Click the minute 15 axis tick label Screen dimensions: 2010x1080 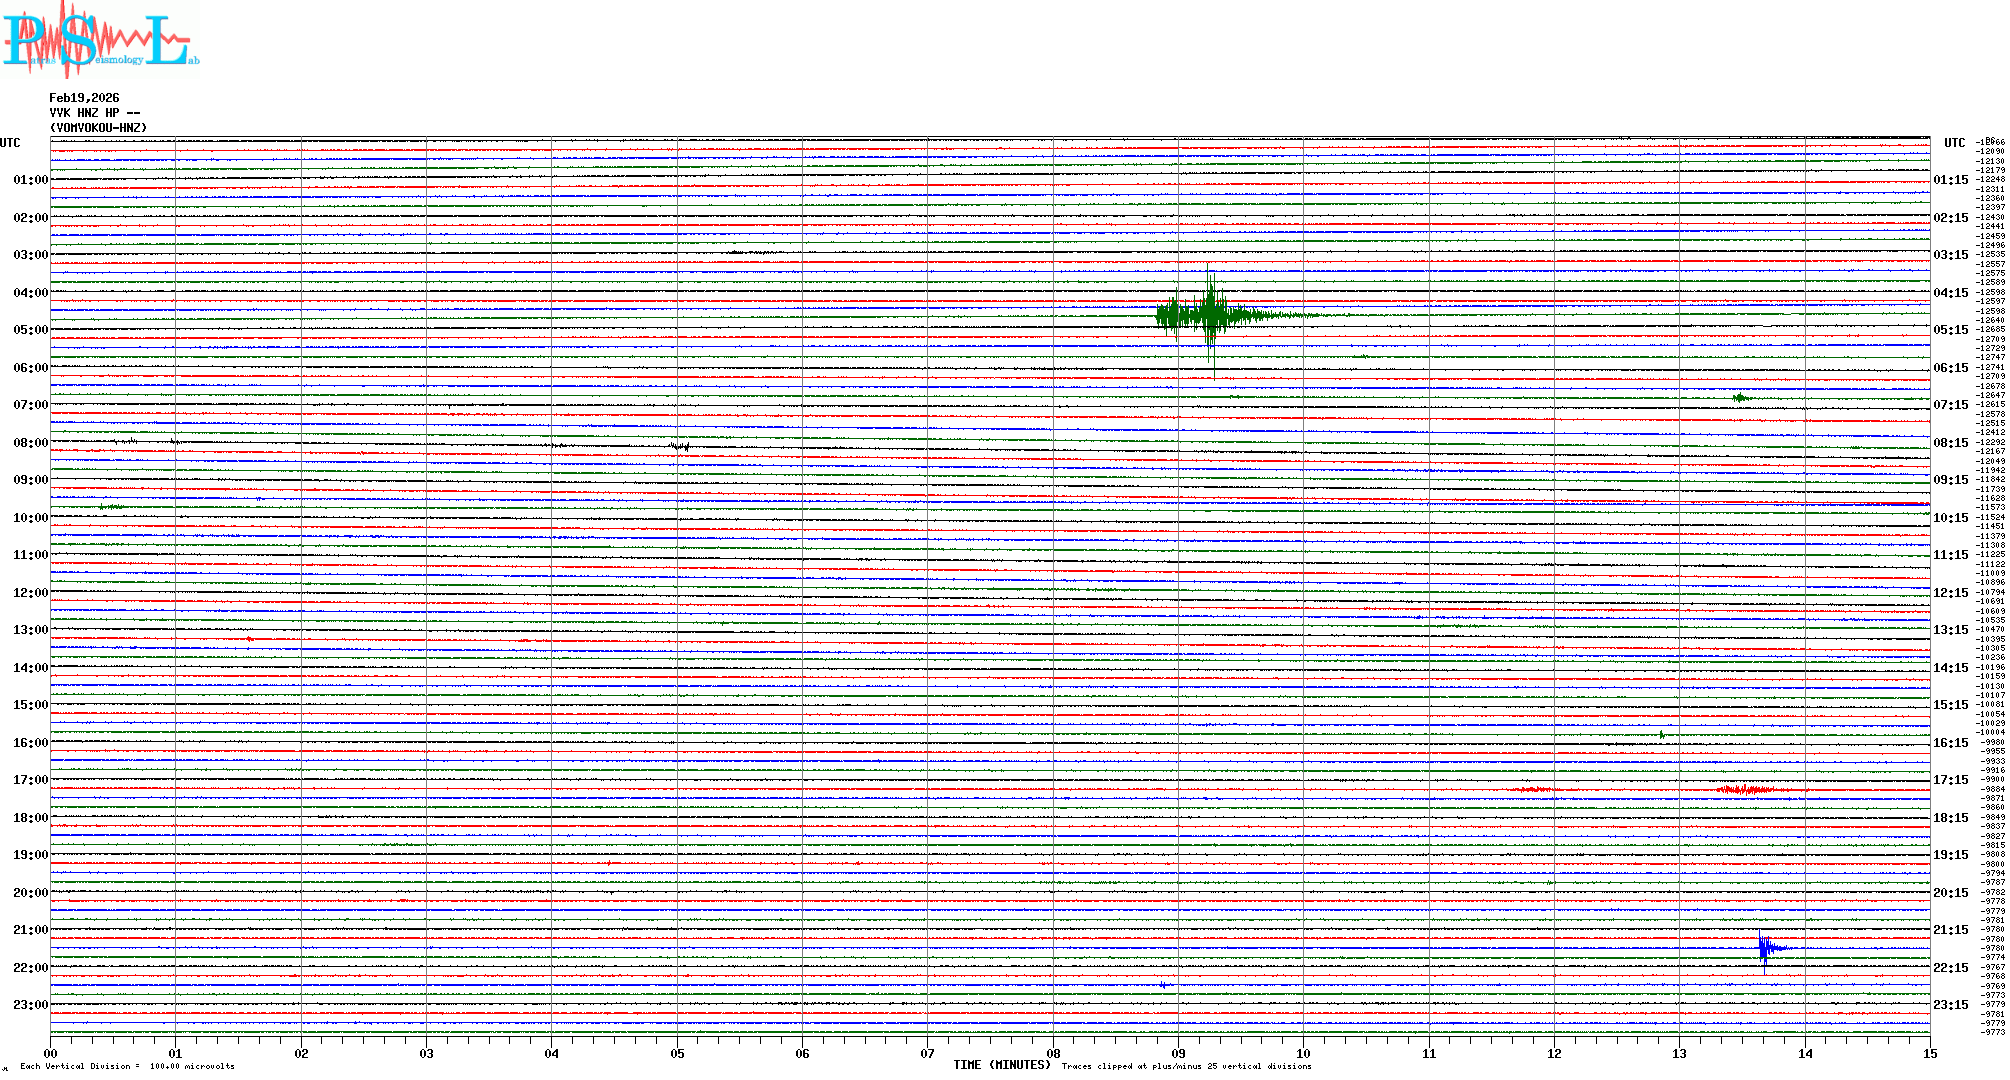pyautogui.click(x=1929, y=1054)
